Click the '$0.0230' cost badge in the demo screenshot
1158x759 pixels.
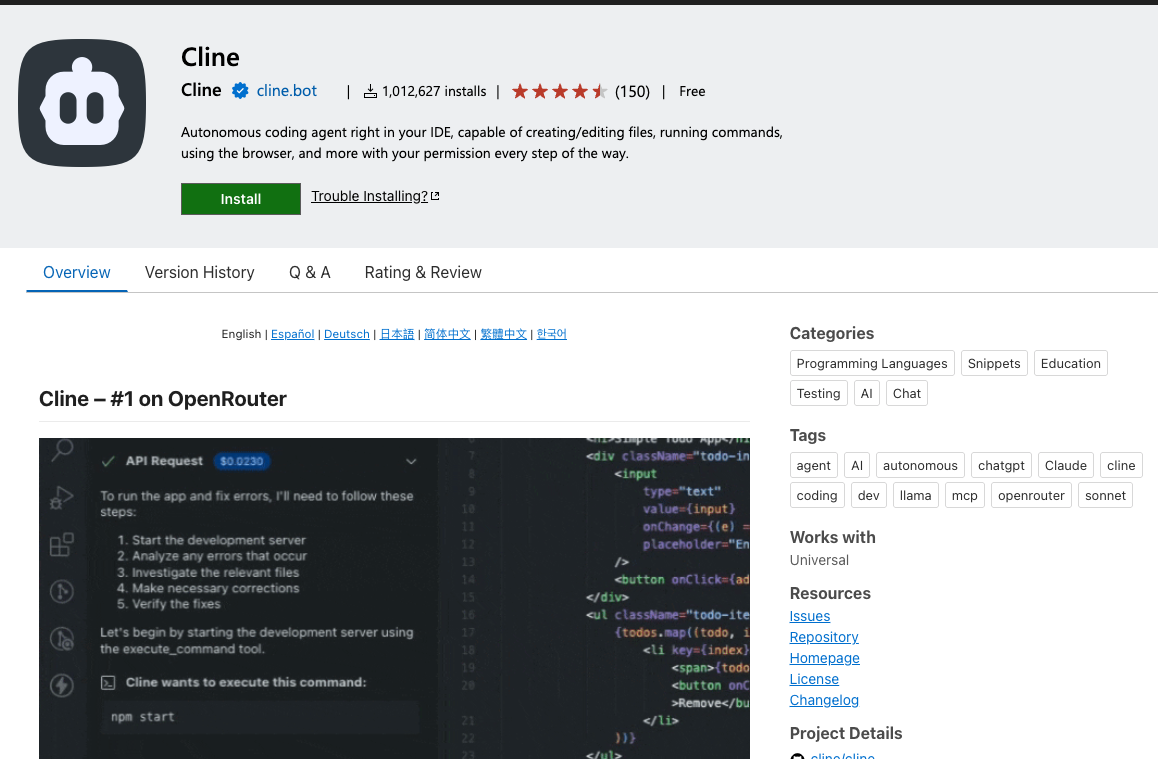coord(241,461)
